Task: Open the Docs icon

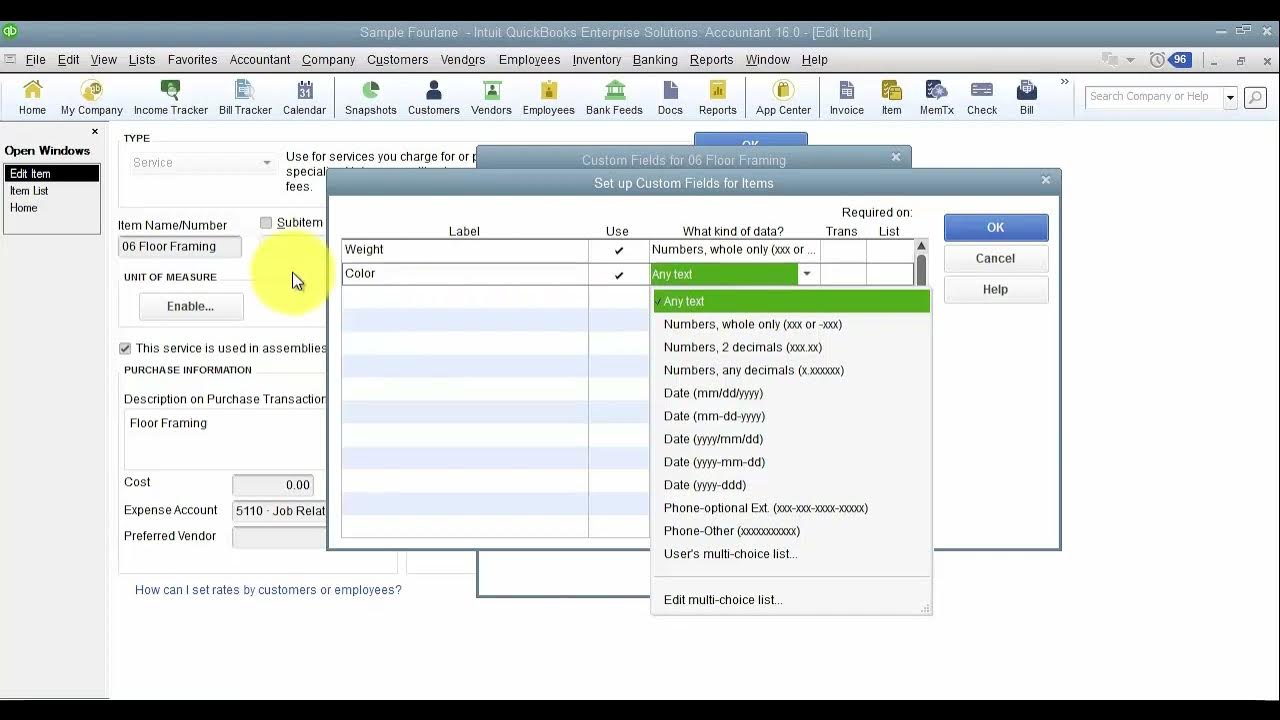Action: point(670,98)
